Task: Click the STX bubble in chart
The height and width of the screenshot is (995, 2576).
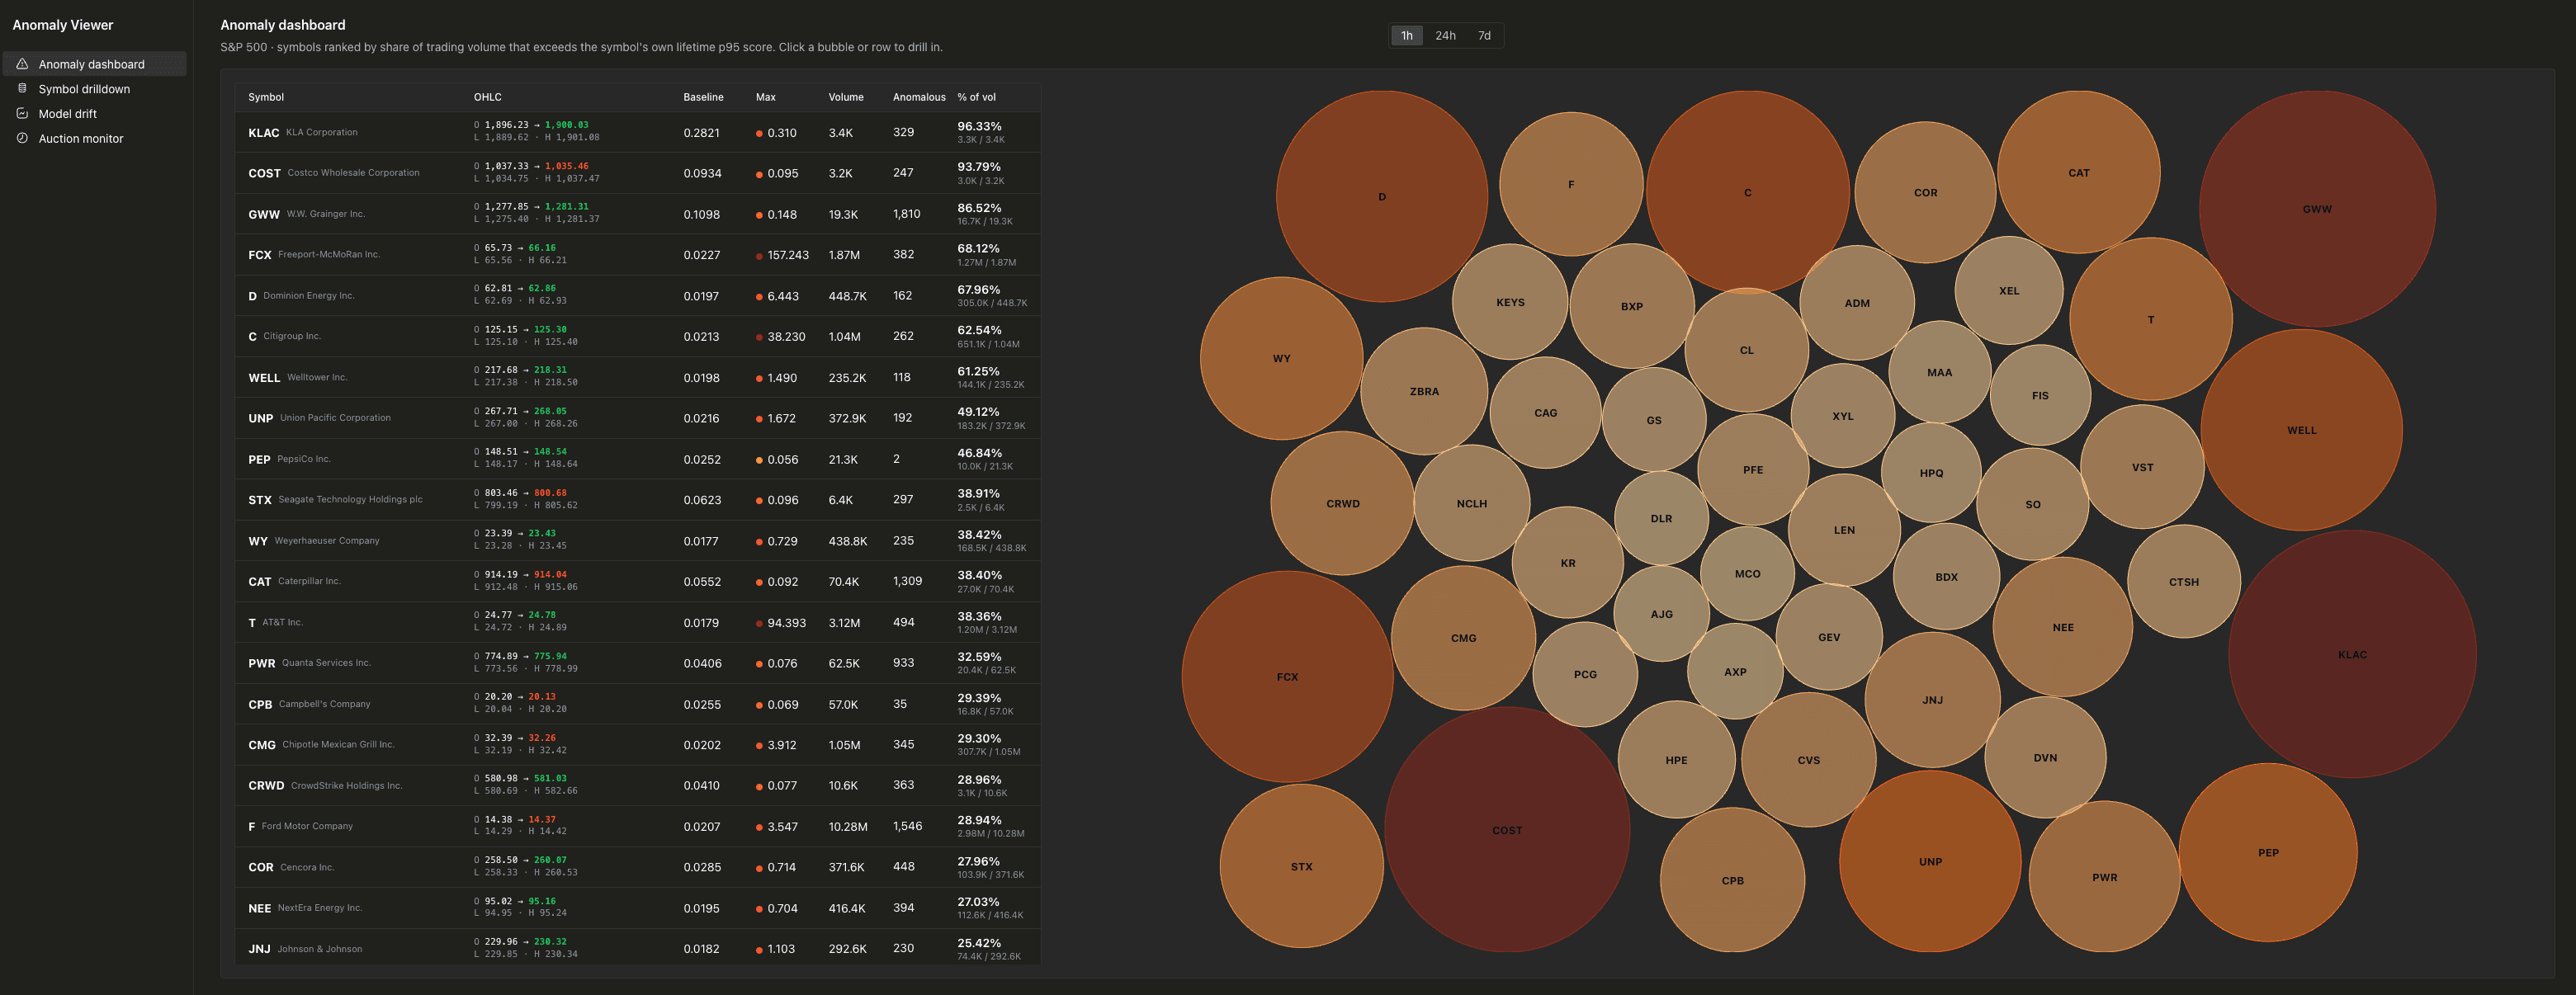Action: click(x=1301, y=866)
